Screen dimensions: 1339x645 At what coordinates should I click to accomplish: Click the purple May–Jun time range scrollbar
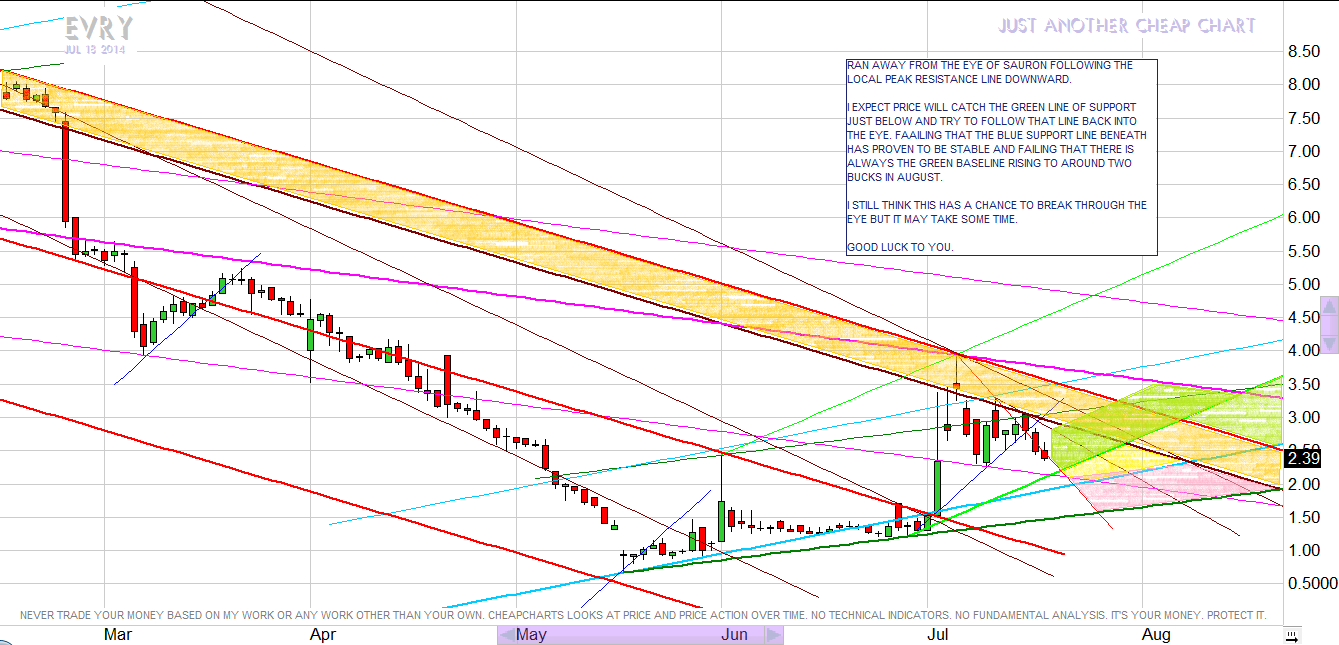tap(640, 635)
